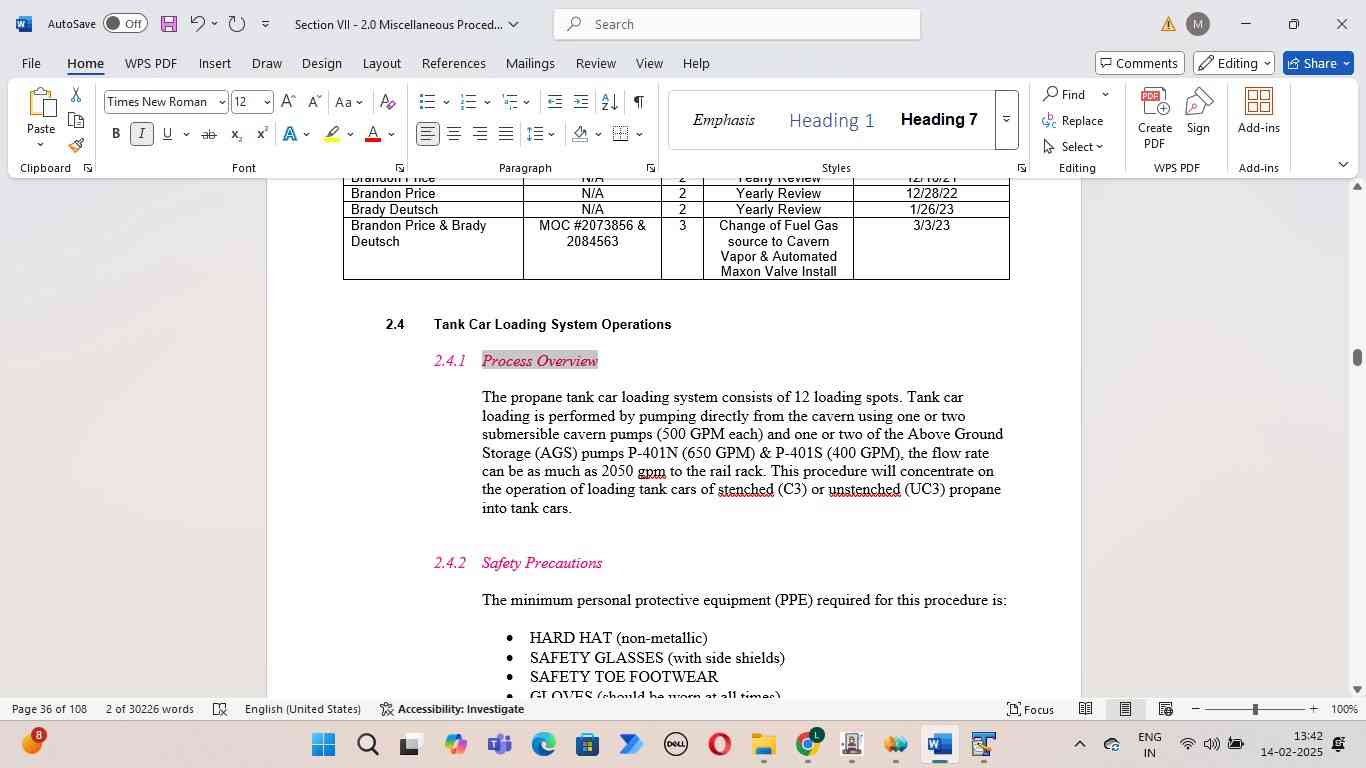The height and width of the screenshot is (768, 1366).
Task: Insert numbered list
Action: coord(468,102)
